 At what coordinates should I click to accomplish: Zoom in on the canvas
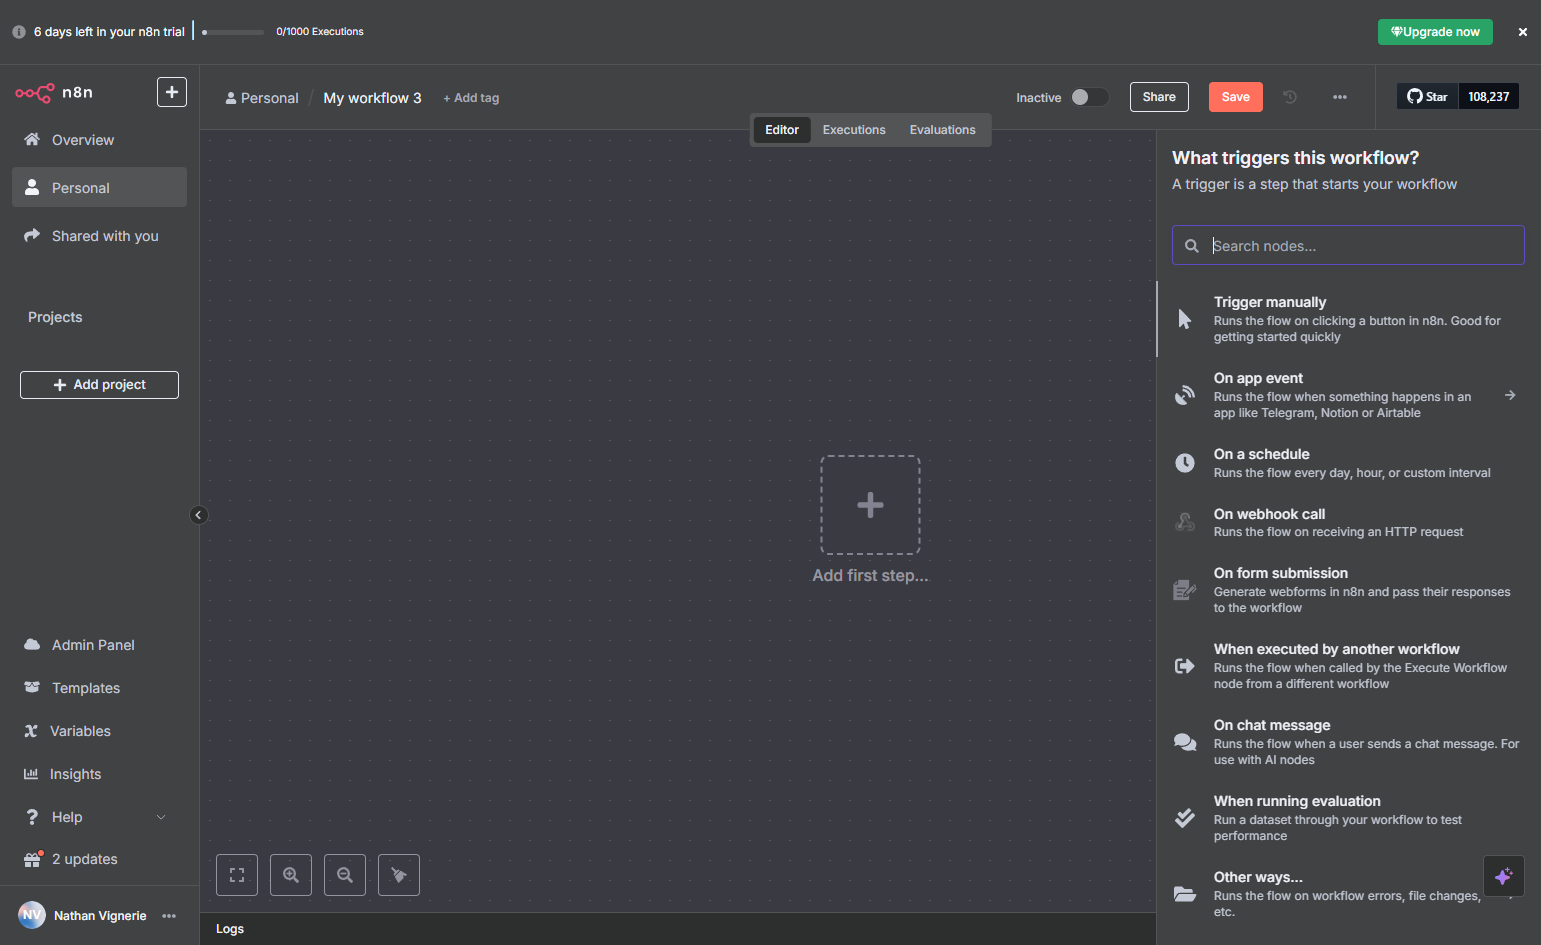click(x=291, y=875)
